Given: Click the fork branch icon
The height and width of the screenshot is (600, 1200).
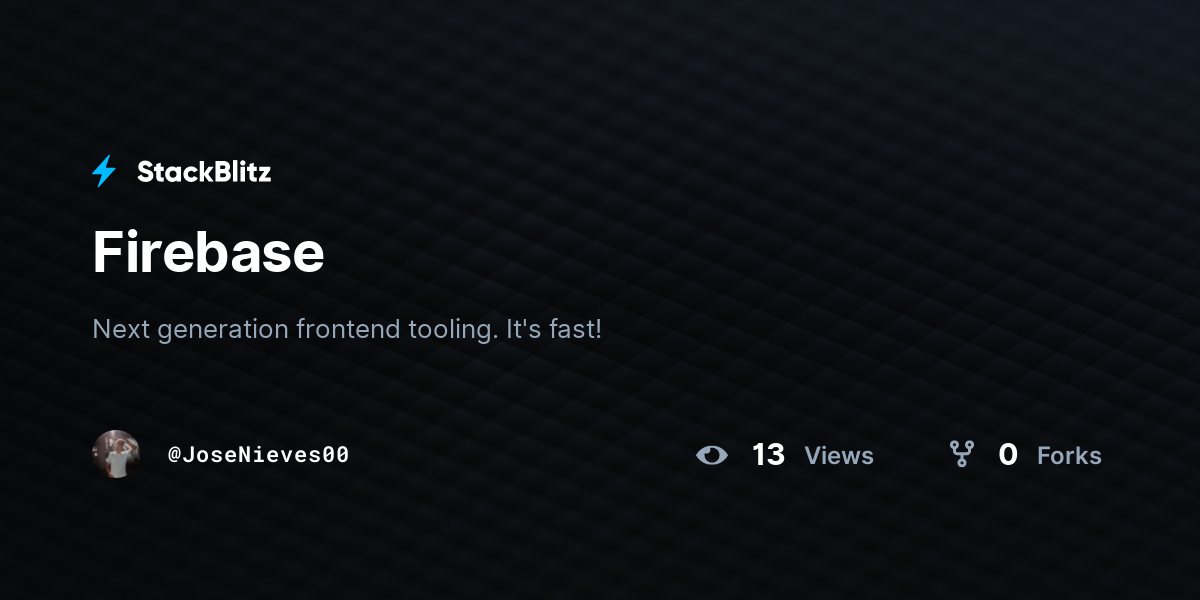Looking at the screenshot, I should [x=962, y=455].
